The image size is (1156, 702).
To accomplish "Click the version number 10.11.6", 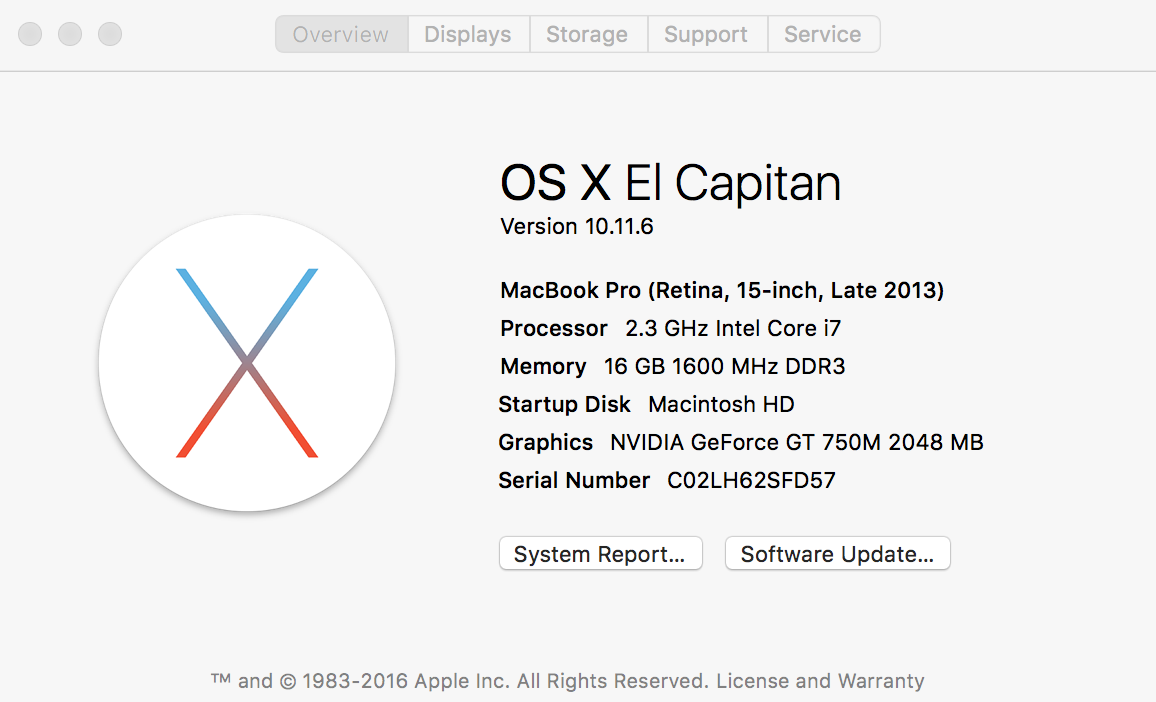I will click(618, 226).
